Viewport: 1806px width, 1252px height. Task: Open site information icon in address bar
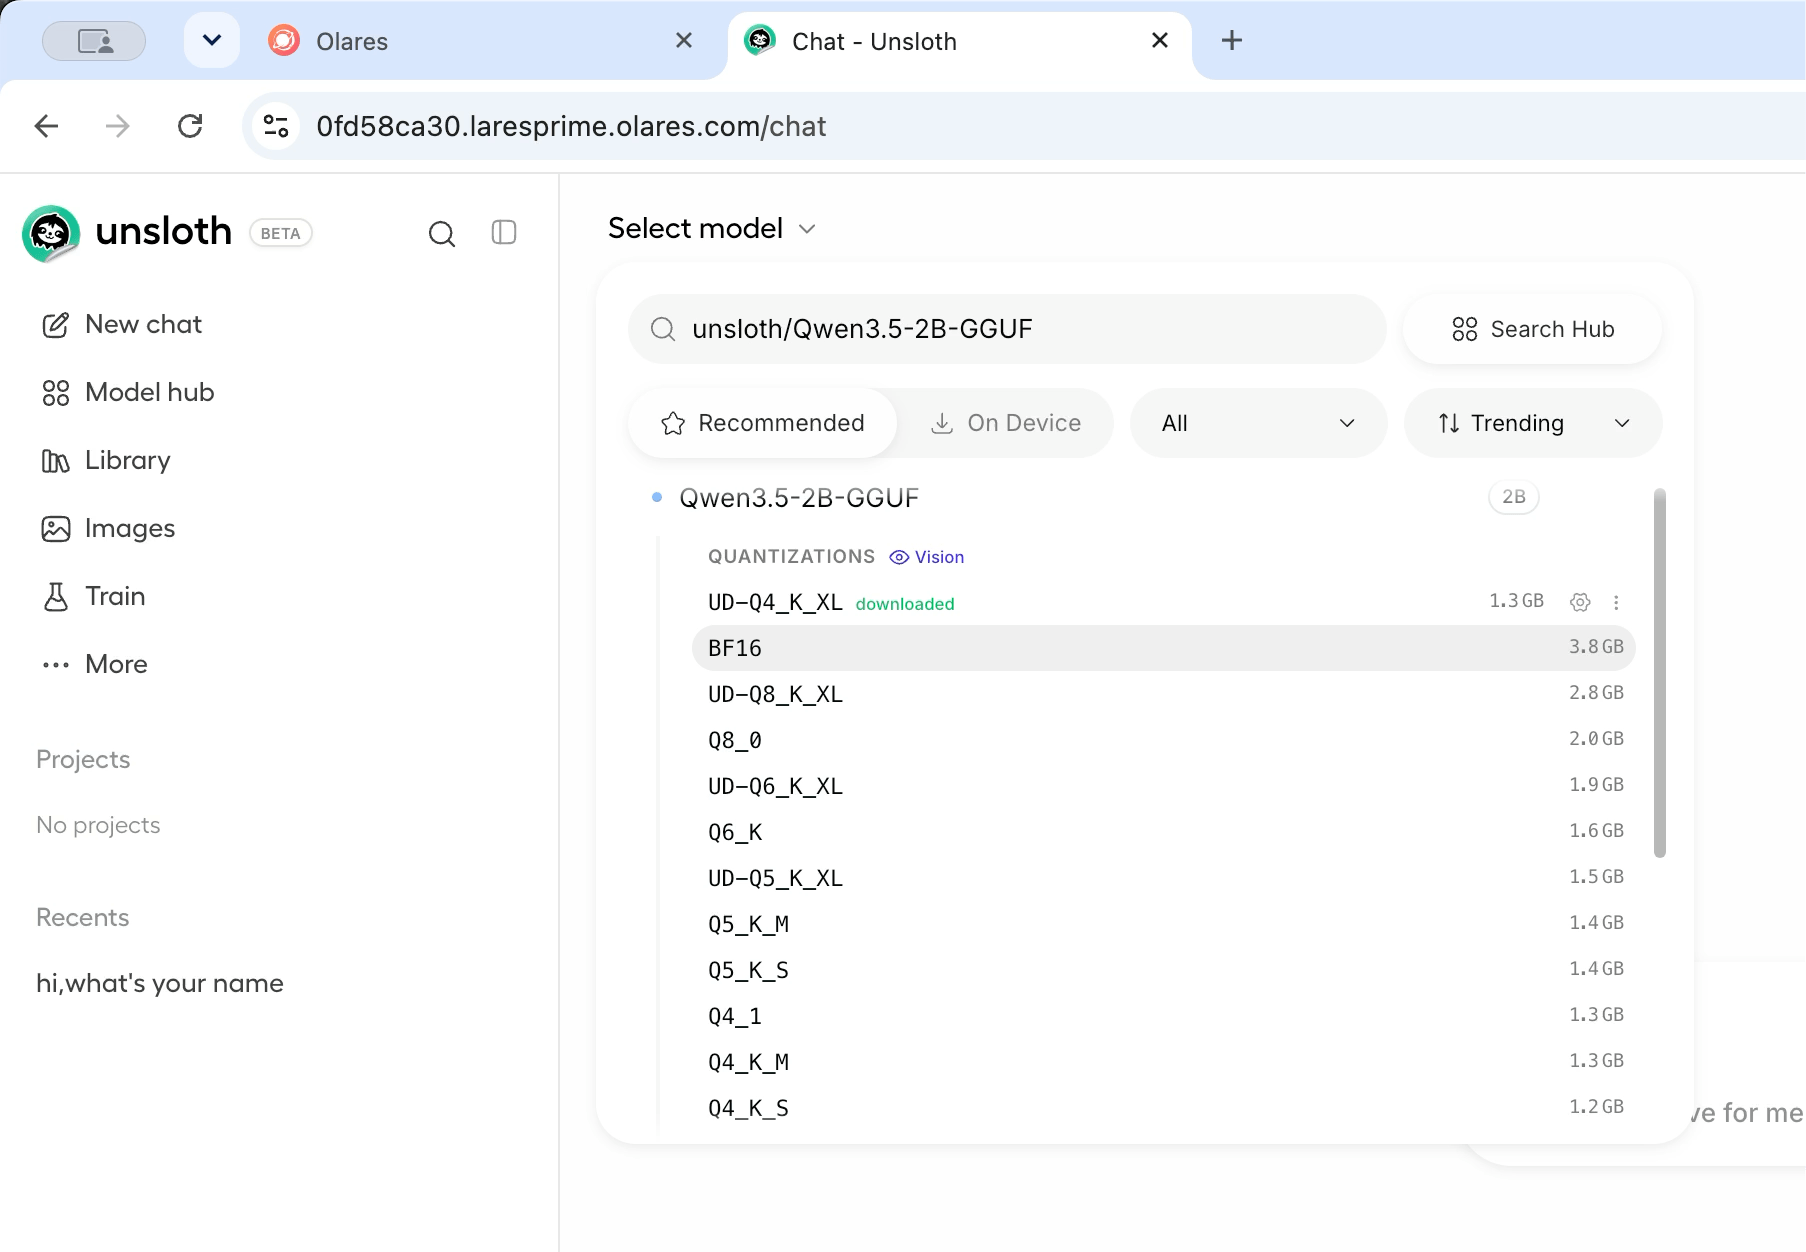[x=276, y=126]
